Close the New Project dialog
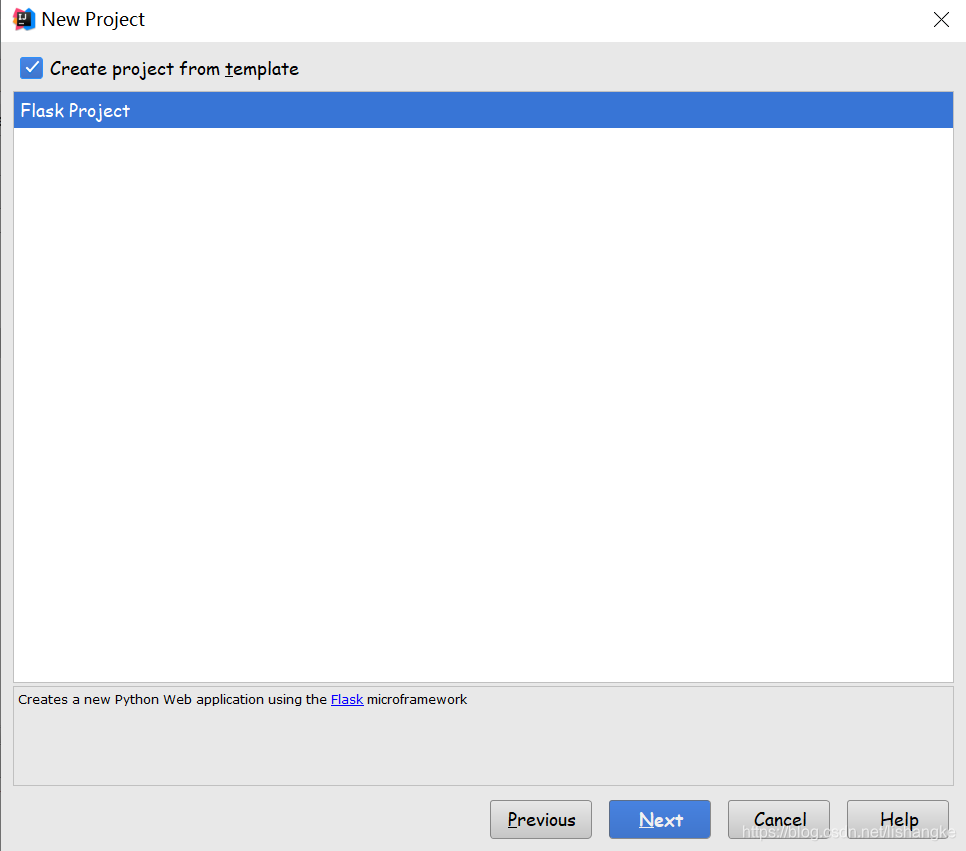 [941, 20]
